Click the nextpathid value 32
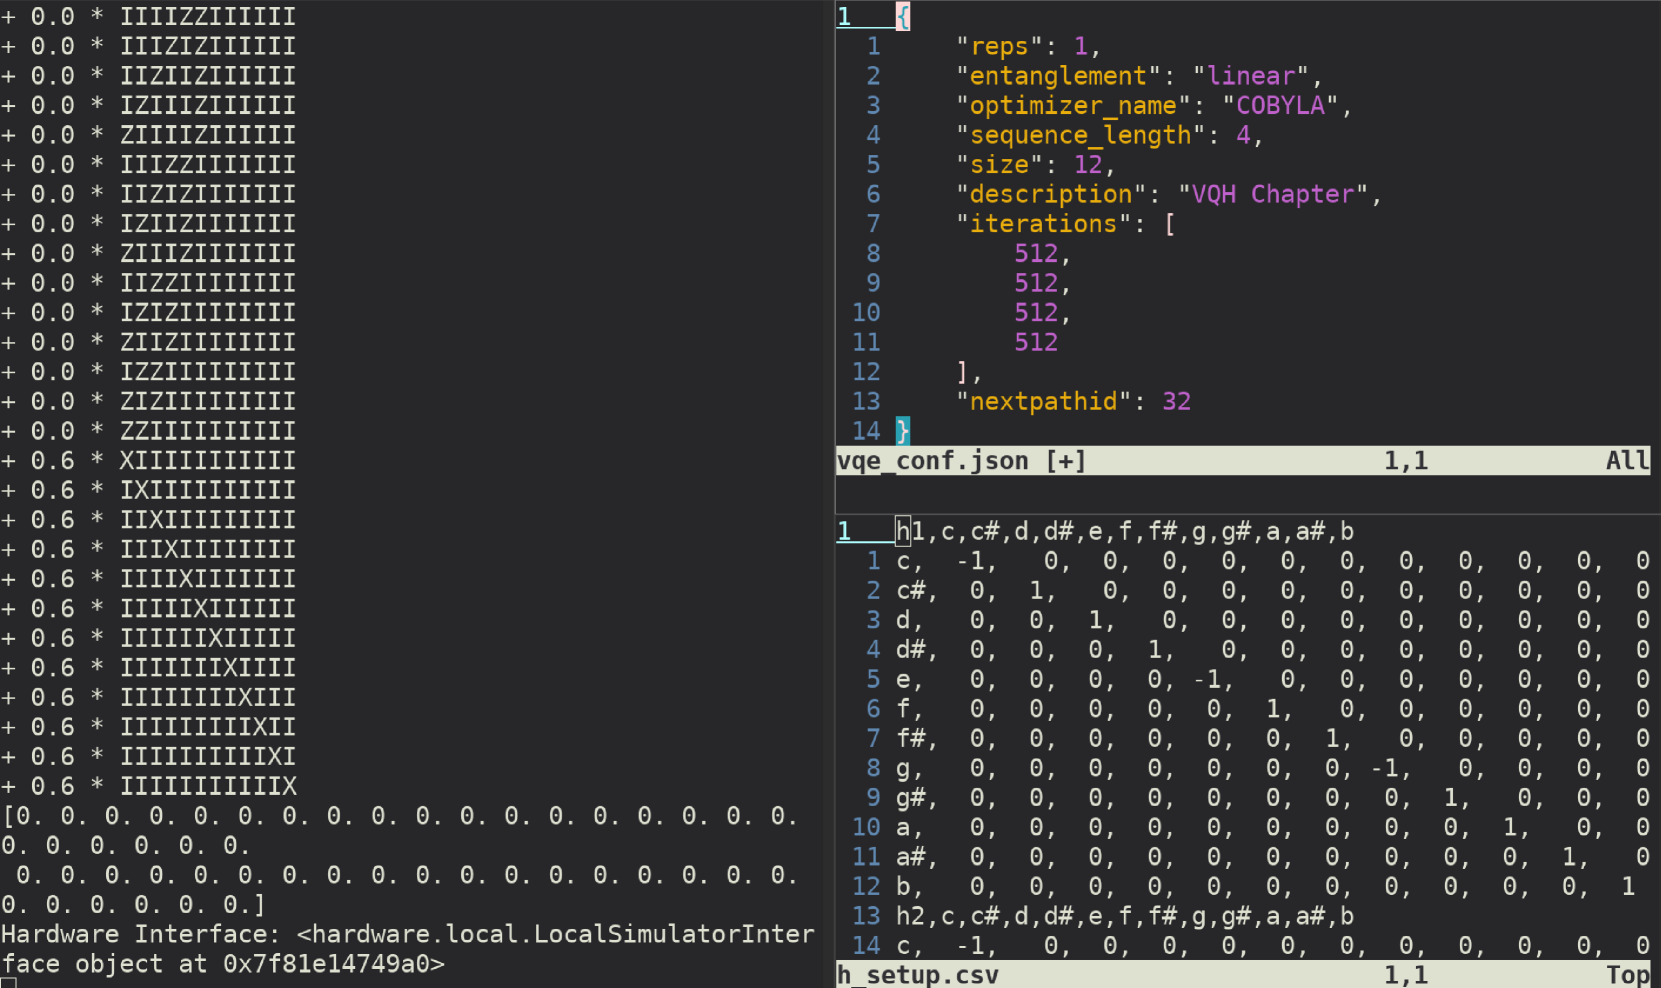This screenshot has width=1661, height=988. click(x=1176, y=402)
